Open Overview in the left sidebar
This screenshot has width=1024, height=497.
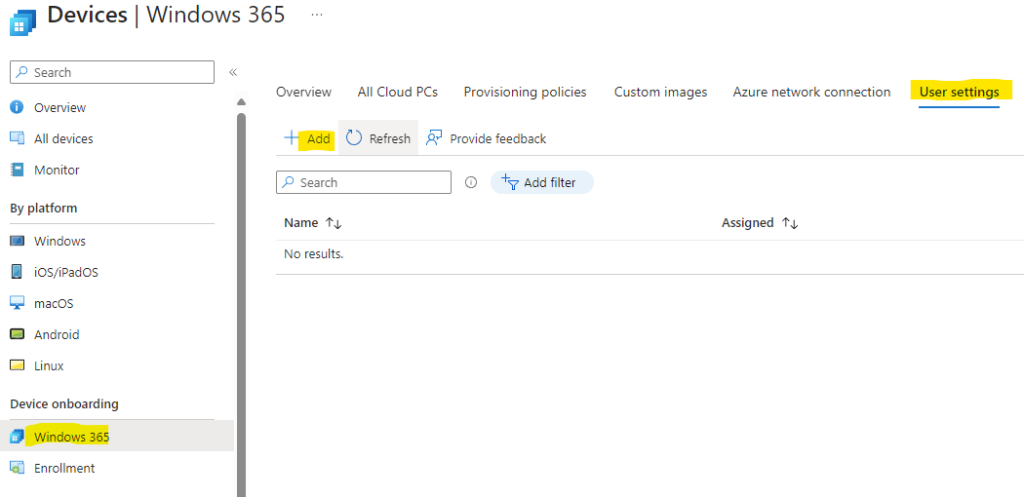(x=60, y=107)
